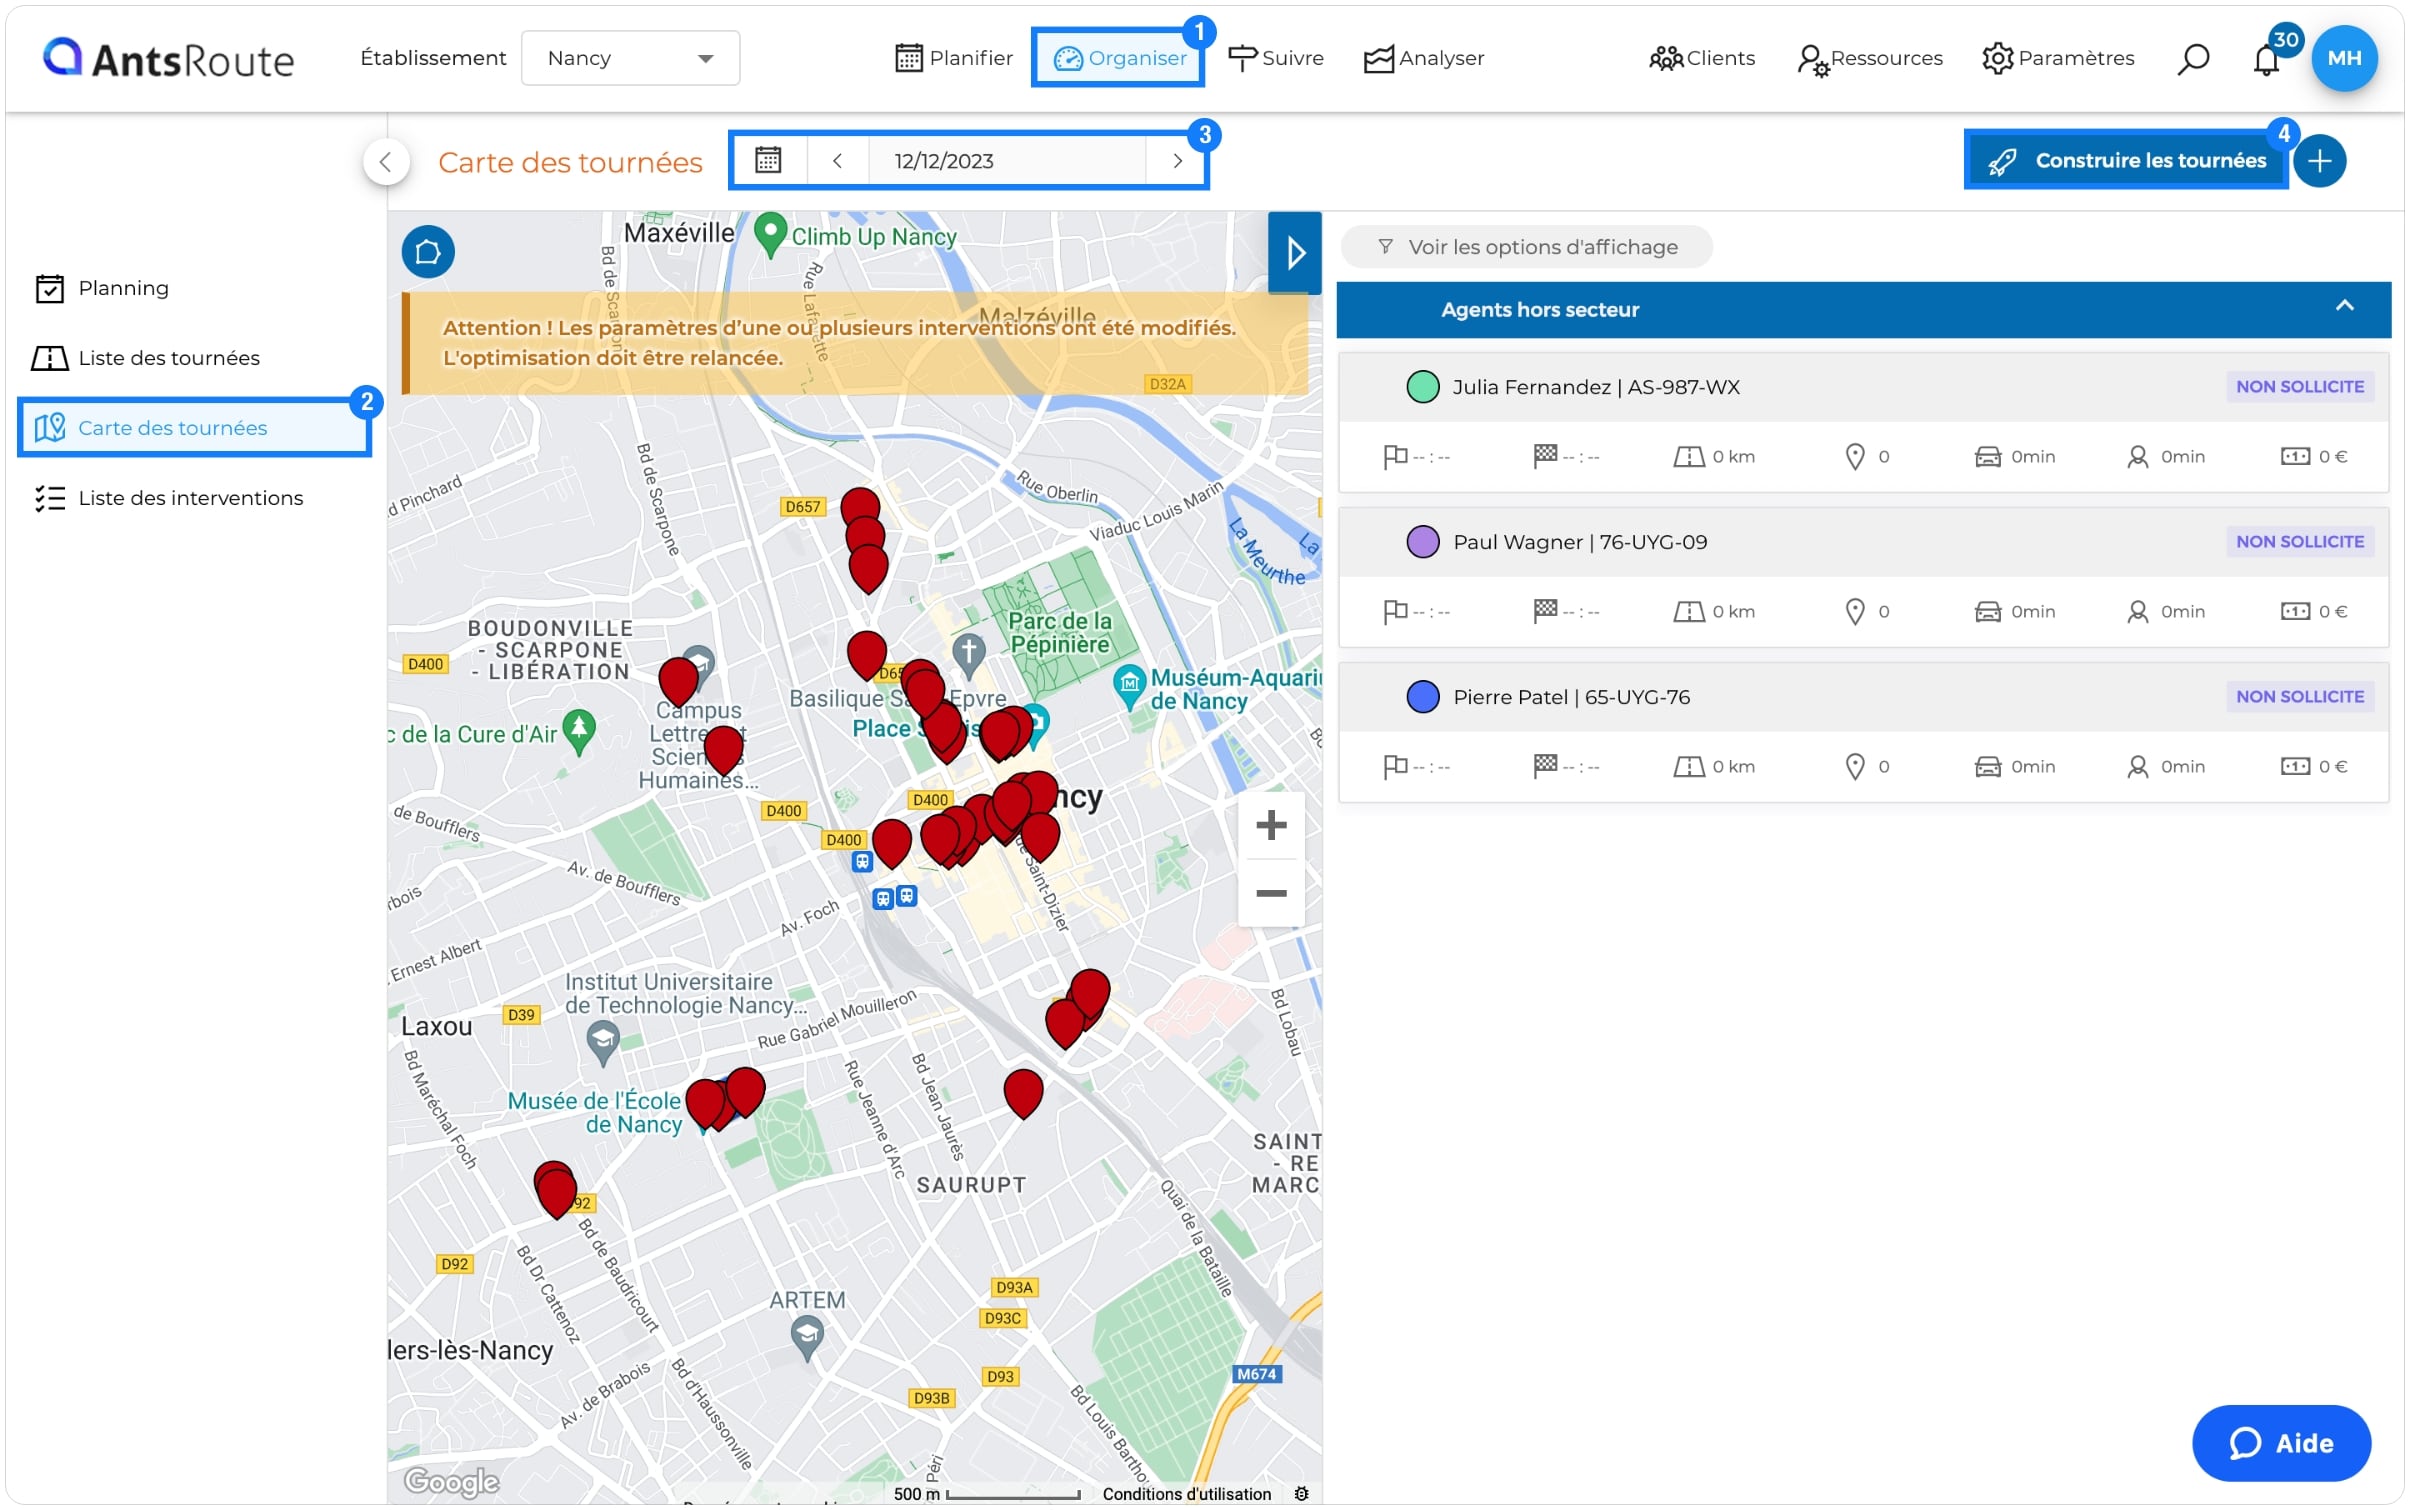Click the search magnifier icon
2410x1510 pixels.
[2192, 59]
